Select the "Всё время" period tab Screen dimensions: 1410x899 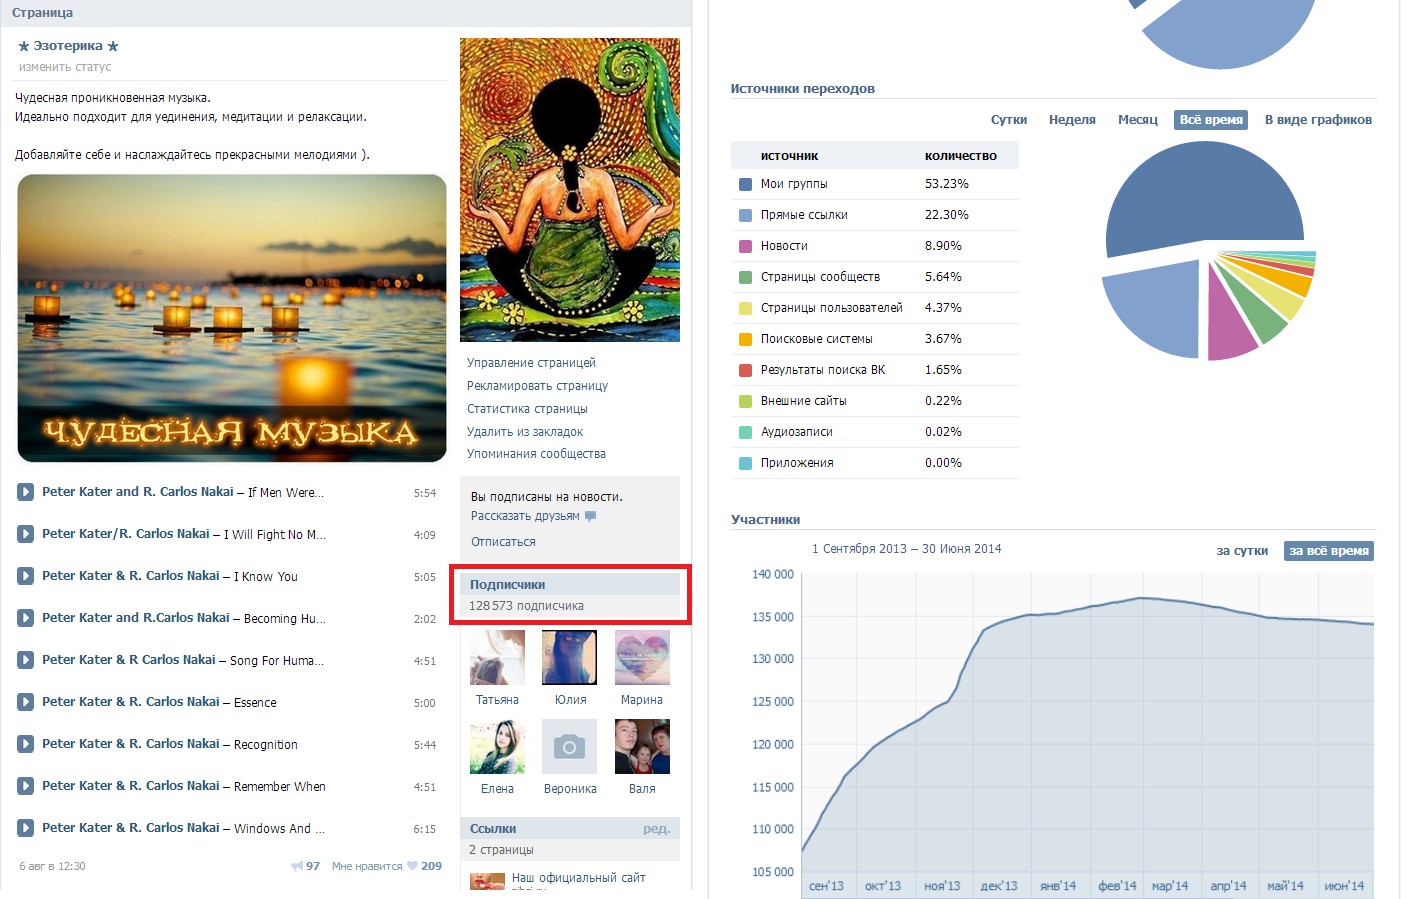[1211, 120]
